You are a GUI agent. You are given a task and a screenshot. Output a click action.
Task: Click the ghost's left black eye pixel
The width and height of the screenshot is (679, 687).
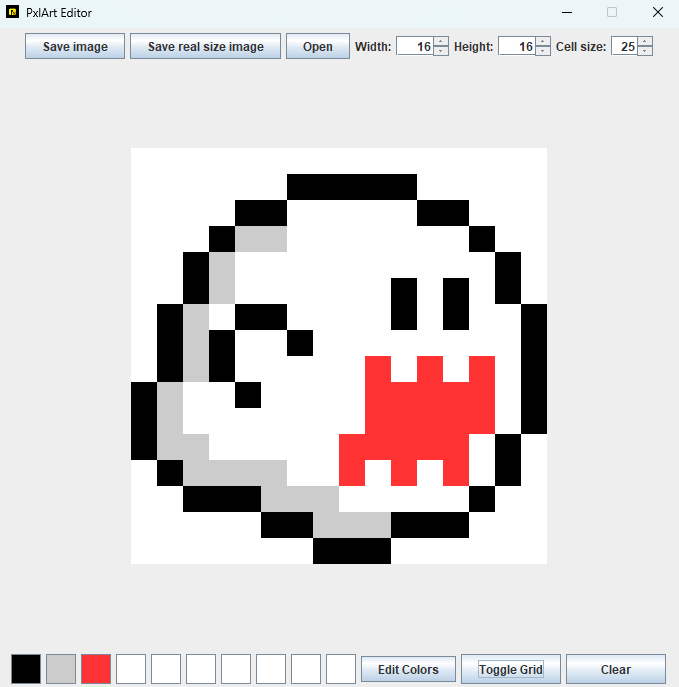pos(404,304)
